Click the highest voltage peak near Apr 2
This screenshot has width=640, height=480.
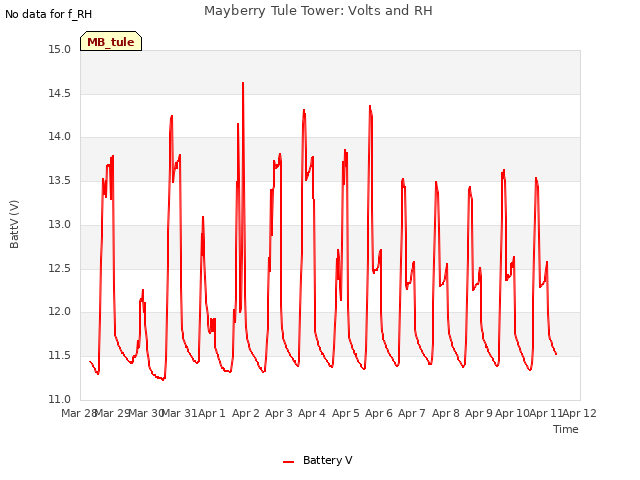point(243,83)
